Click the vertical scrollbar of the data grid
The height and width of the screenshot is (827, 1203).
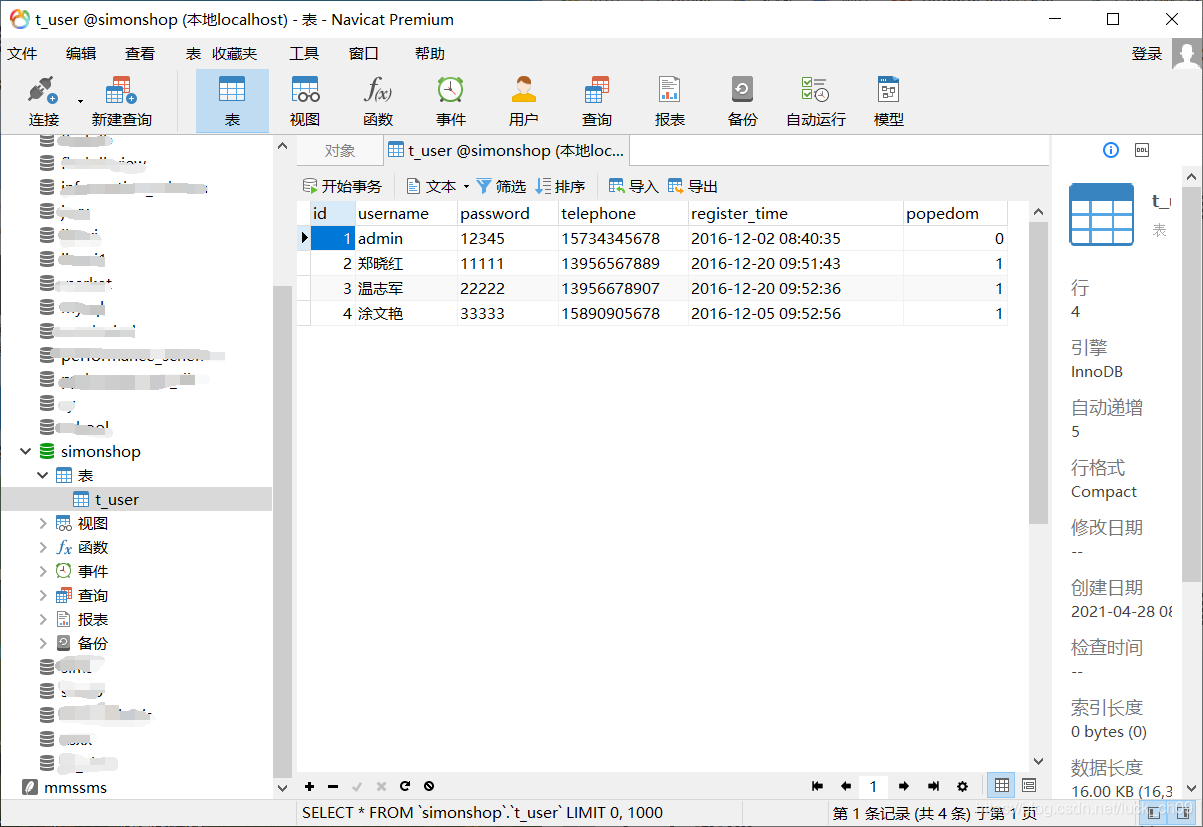point(1038,372)
